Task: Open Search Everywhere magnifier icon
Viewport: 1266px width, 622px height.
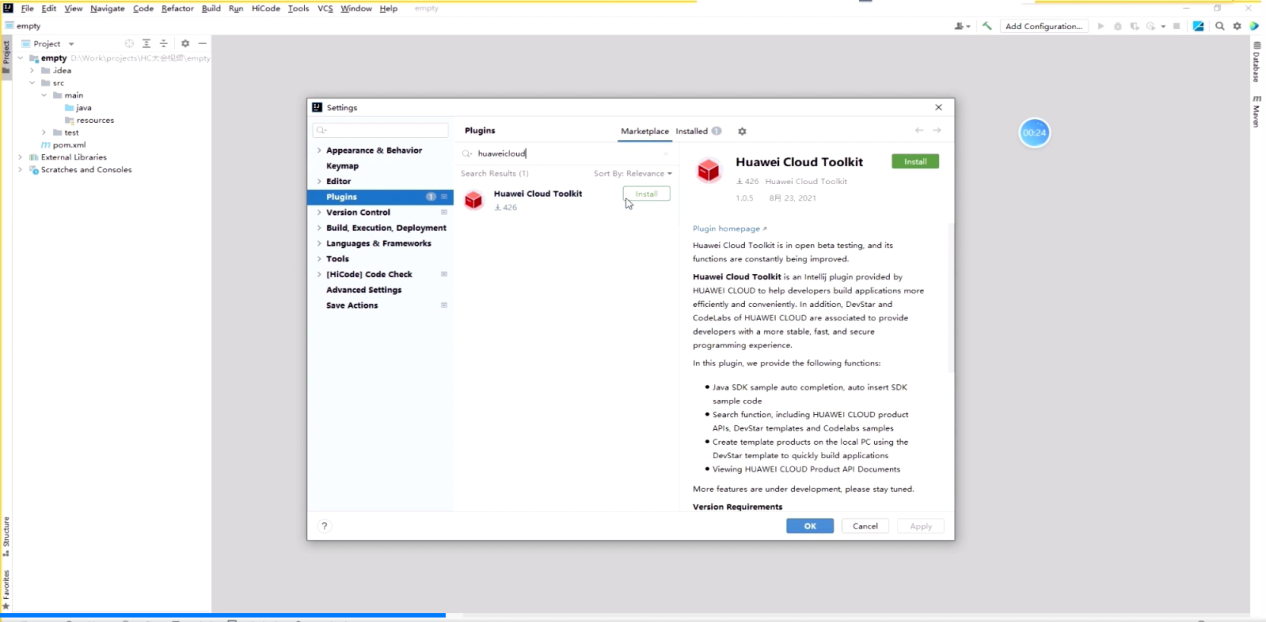Action: [x=1219, y=26]
